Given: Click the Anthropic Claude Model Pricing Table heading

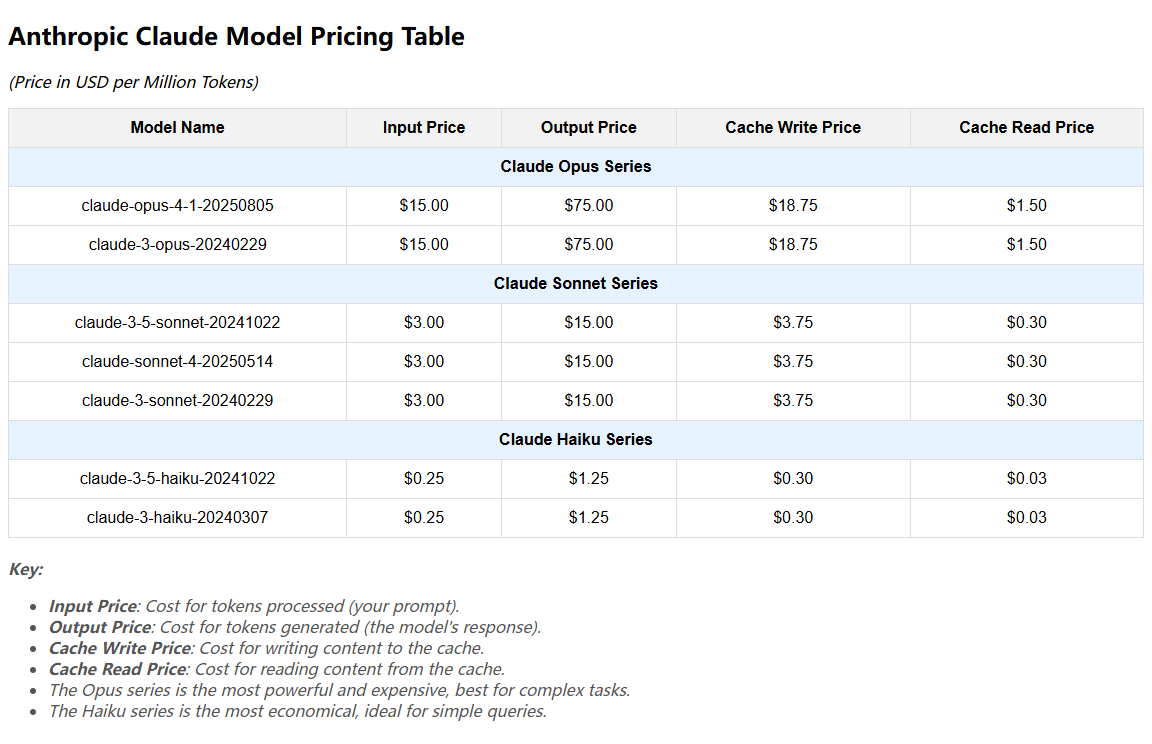Looking at the screenshot, I should click(237, 37).
